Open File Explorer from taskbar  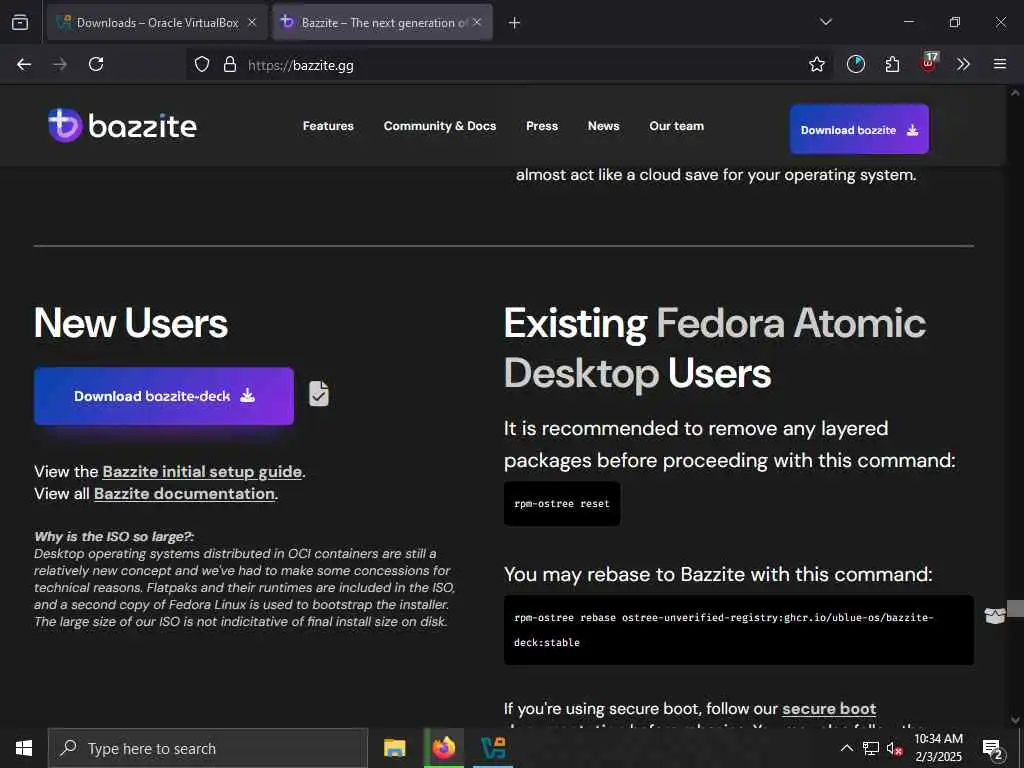[394, 748]
